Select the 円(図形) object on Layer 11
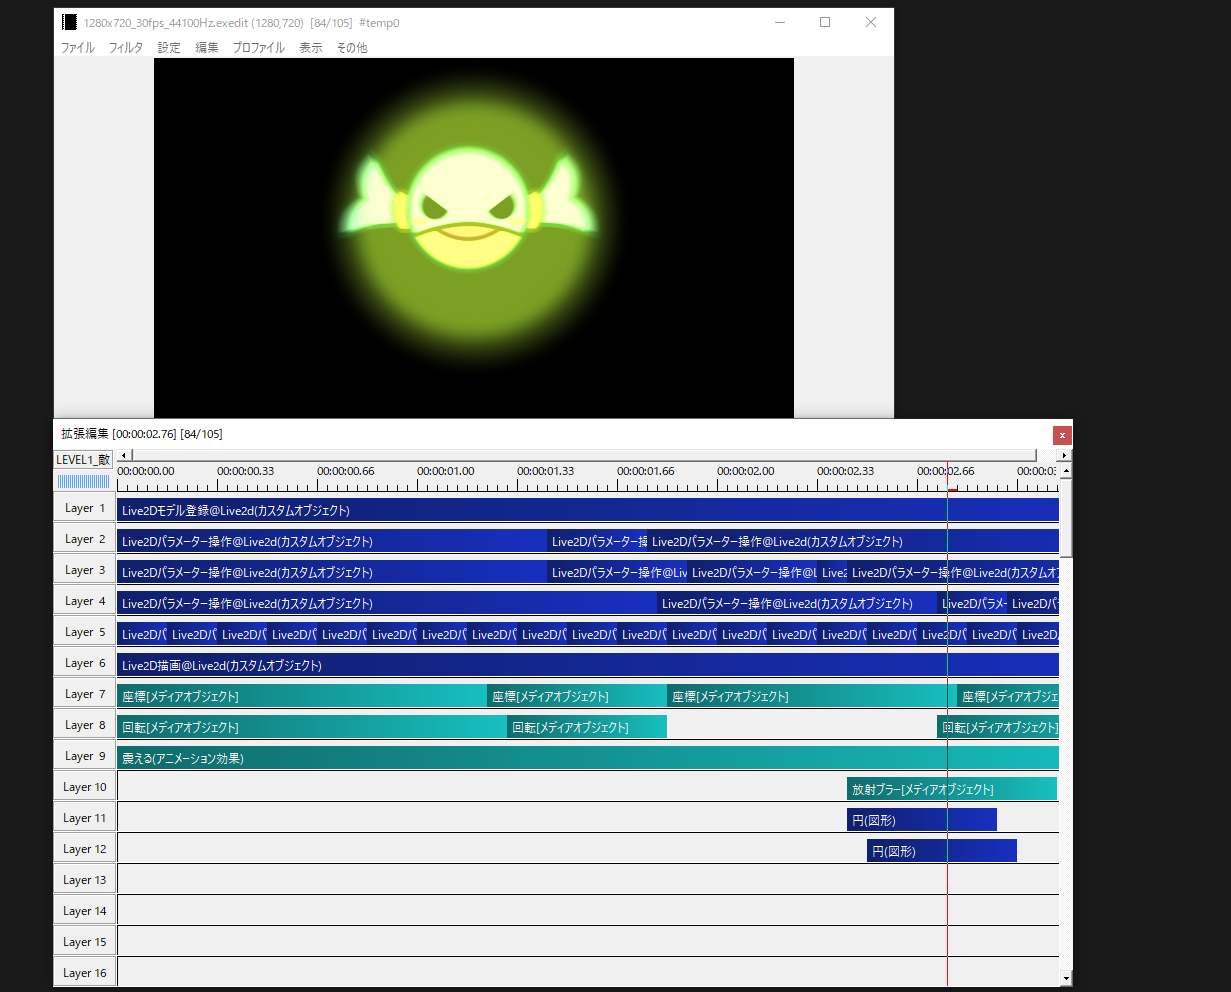 pos(921,820)
